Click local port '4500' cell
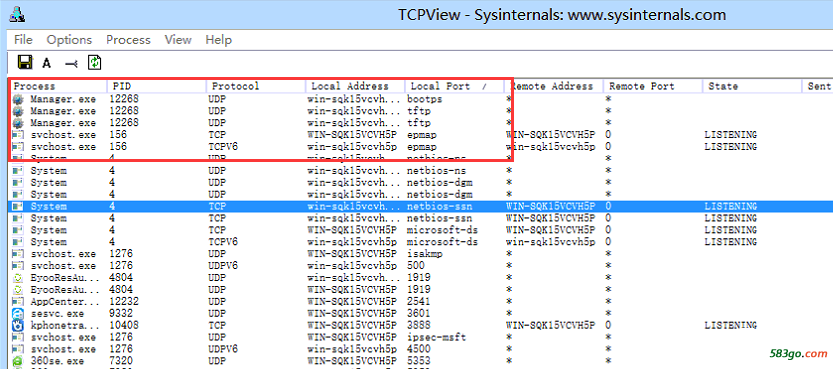 point(419,349)
